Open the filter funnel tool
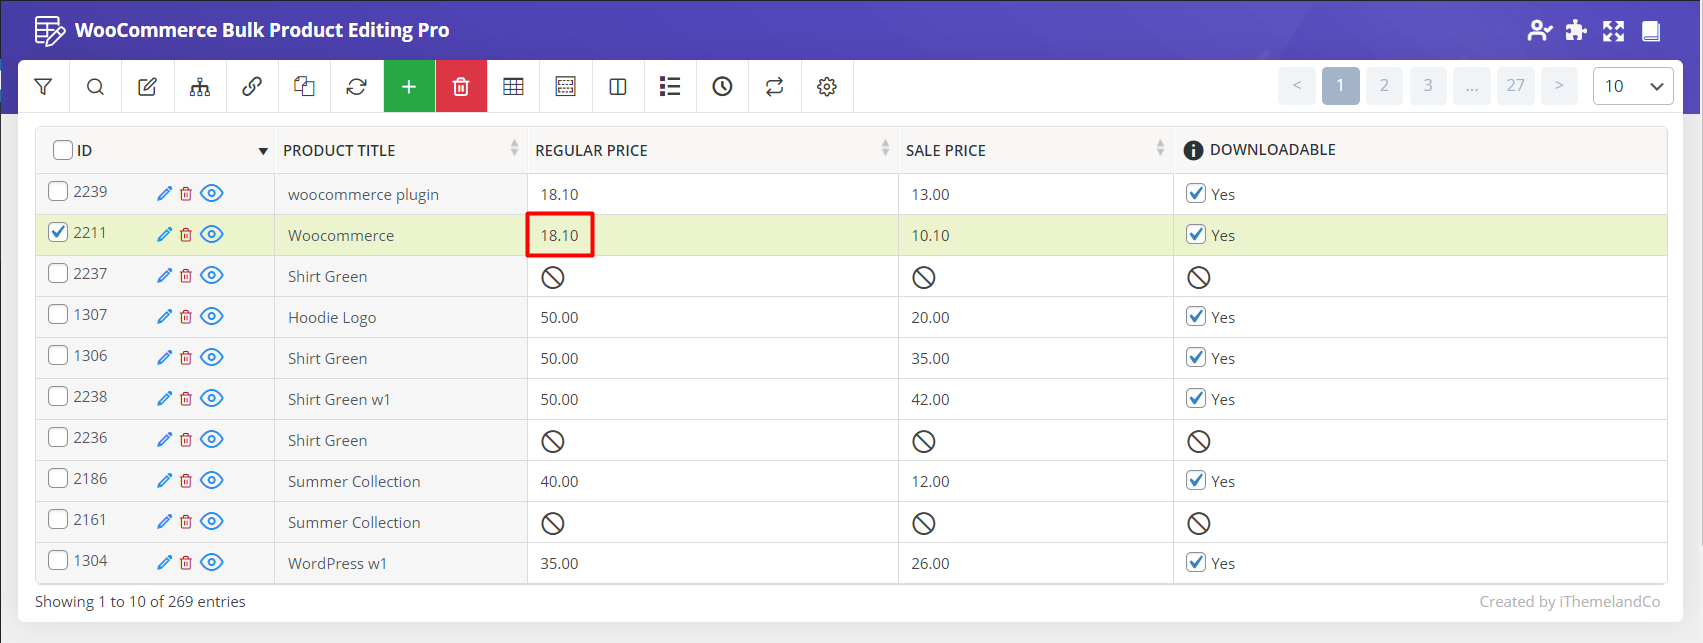The image size is (1703, 643). click(x=43, y=87)
